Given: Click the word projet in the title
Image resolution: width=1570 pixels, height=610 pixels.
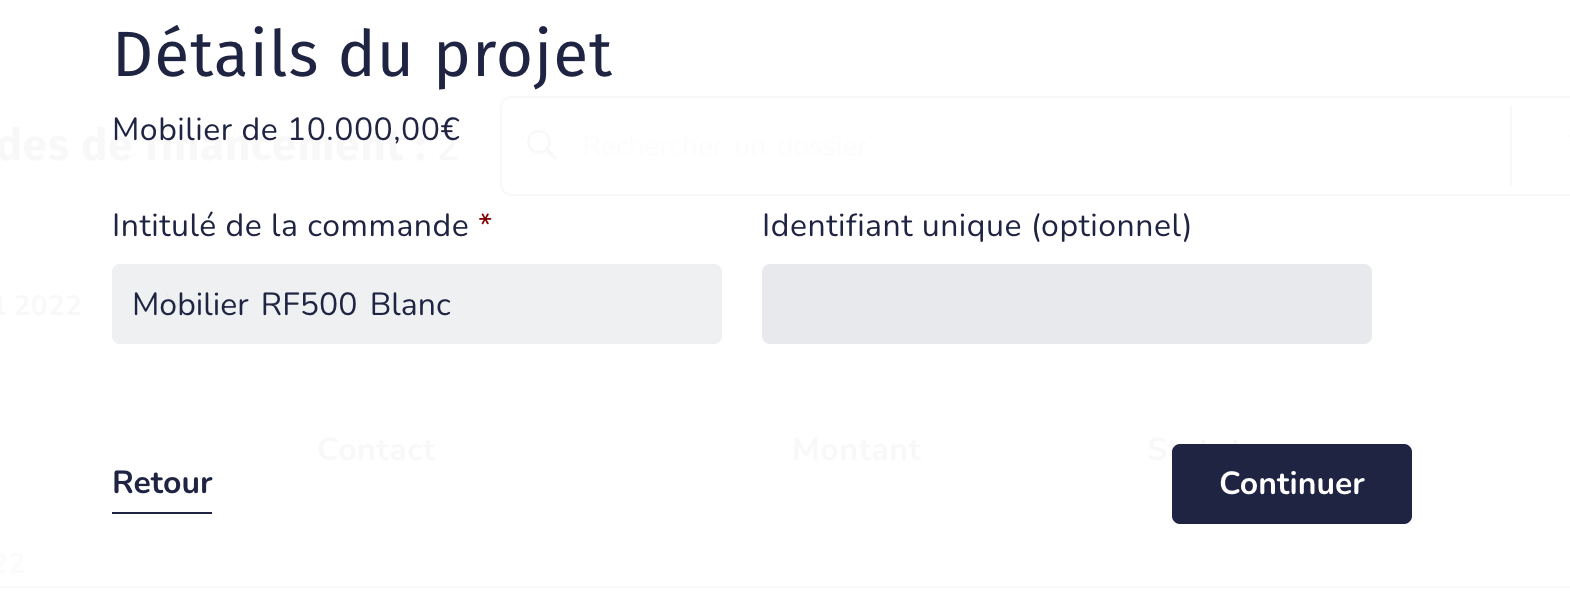Looking at the screenshot, I should click(522, 54).
